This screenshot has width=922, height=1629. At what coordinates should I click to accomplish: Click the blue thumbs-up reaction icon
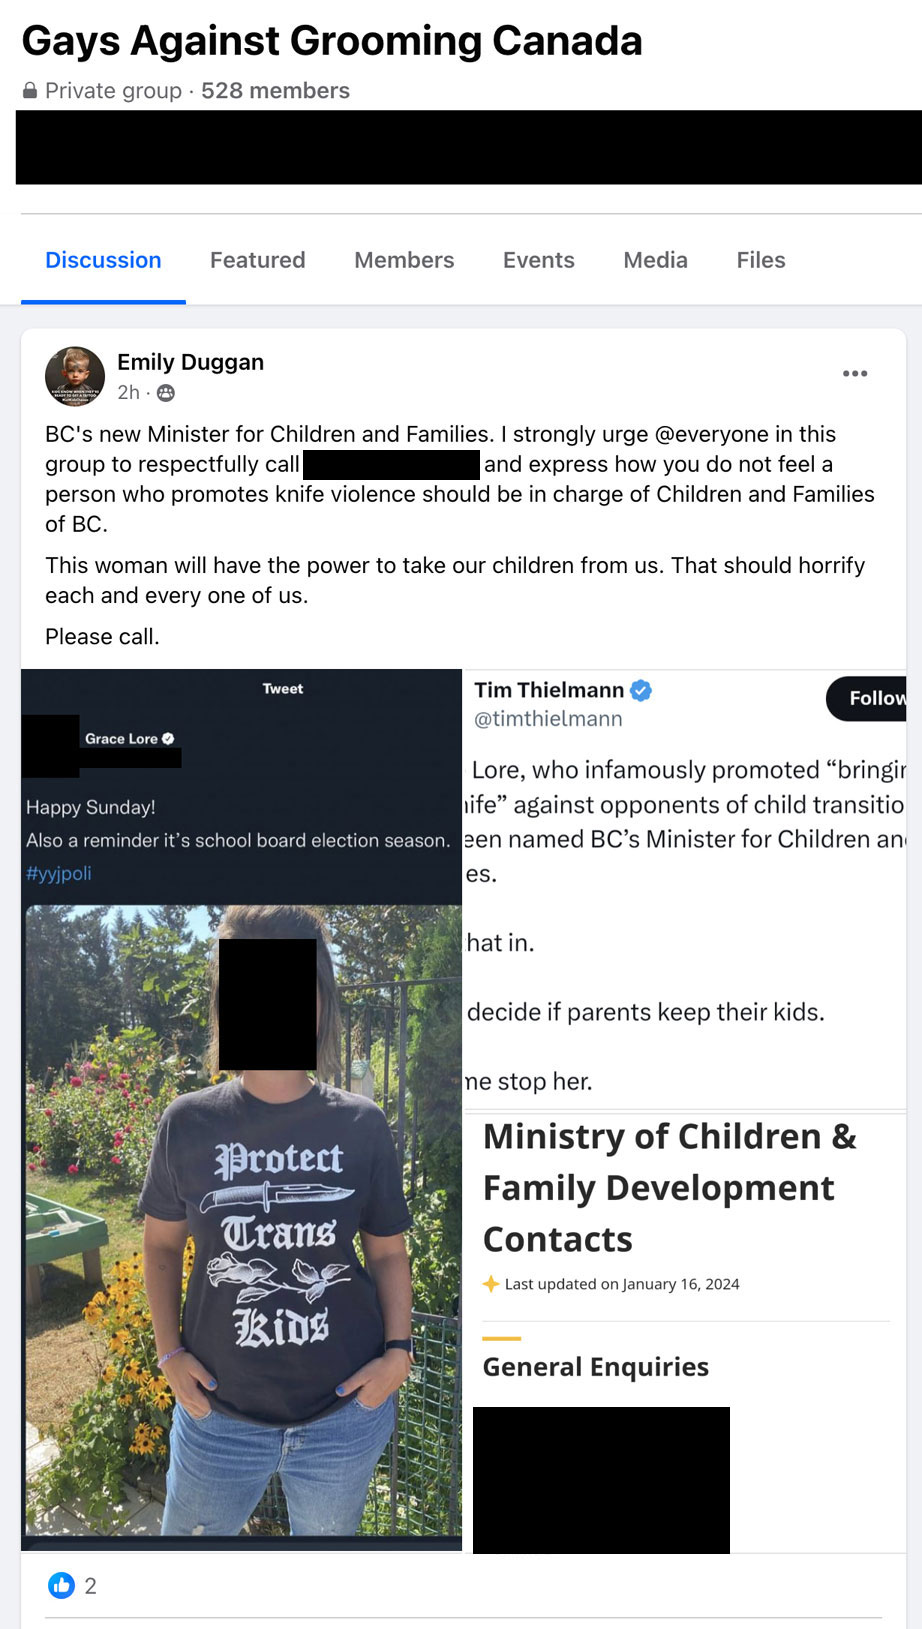point(62,1585)
